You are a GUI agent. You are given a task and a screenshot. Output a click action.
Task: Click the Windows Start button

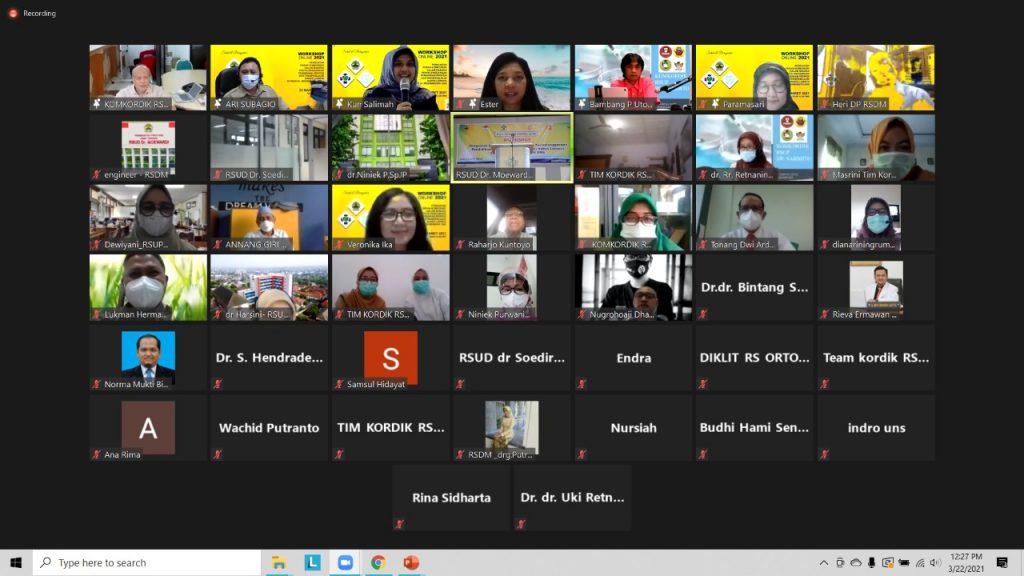16,563
